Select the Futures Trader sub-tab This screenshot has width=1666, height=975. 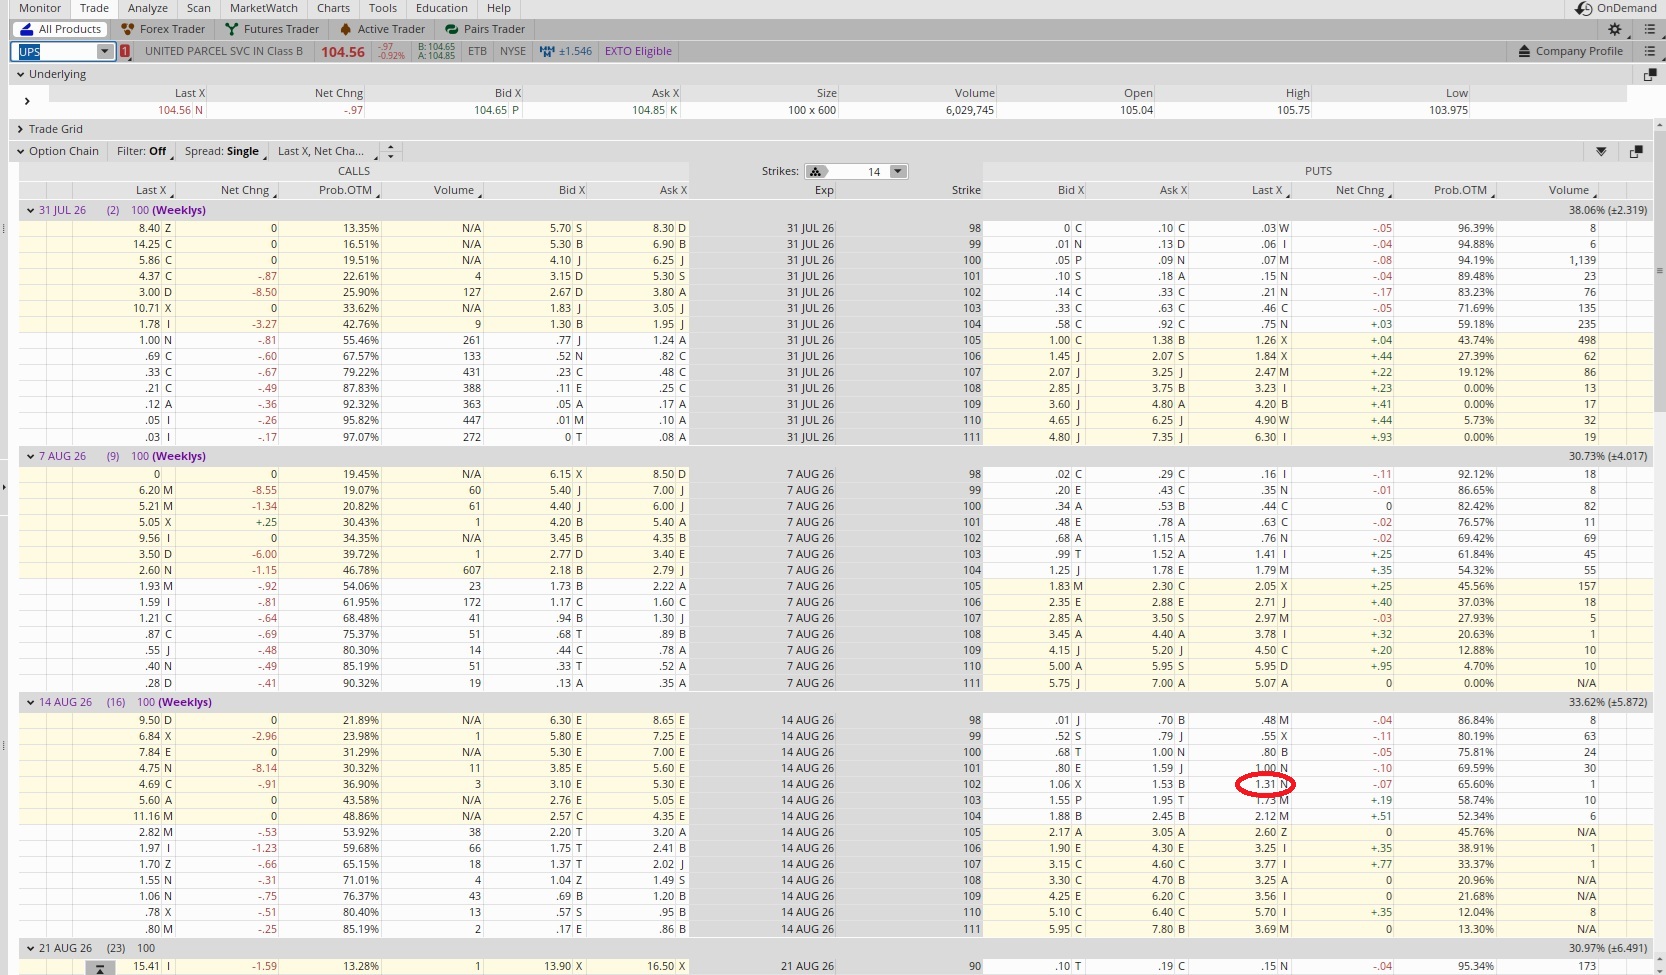pyautogui.click(x=272, y=29)
